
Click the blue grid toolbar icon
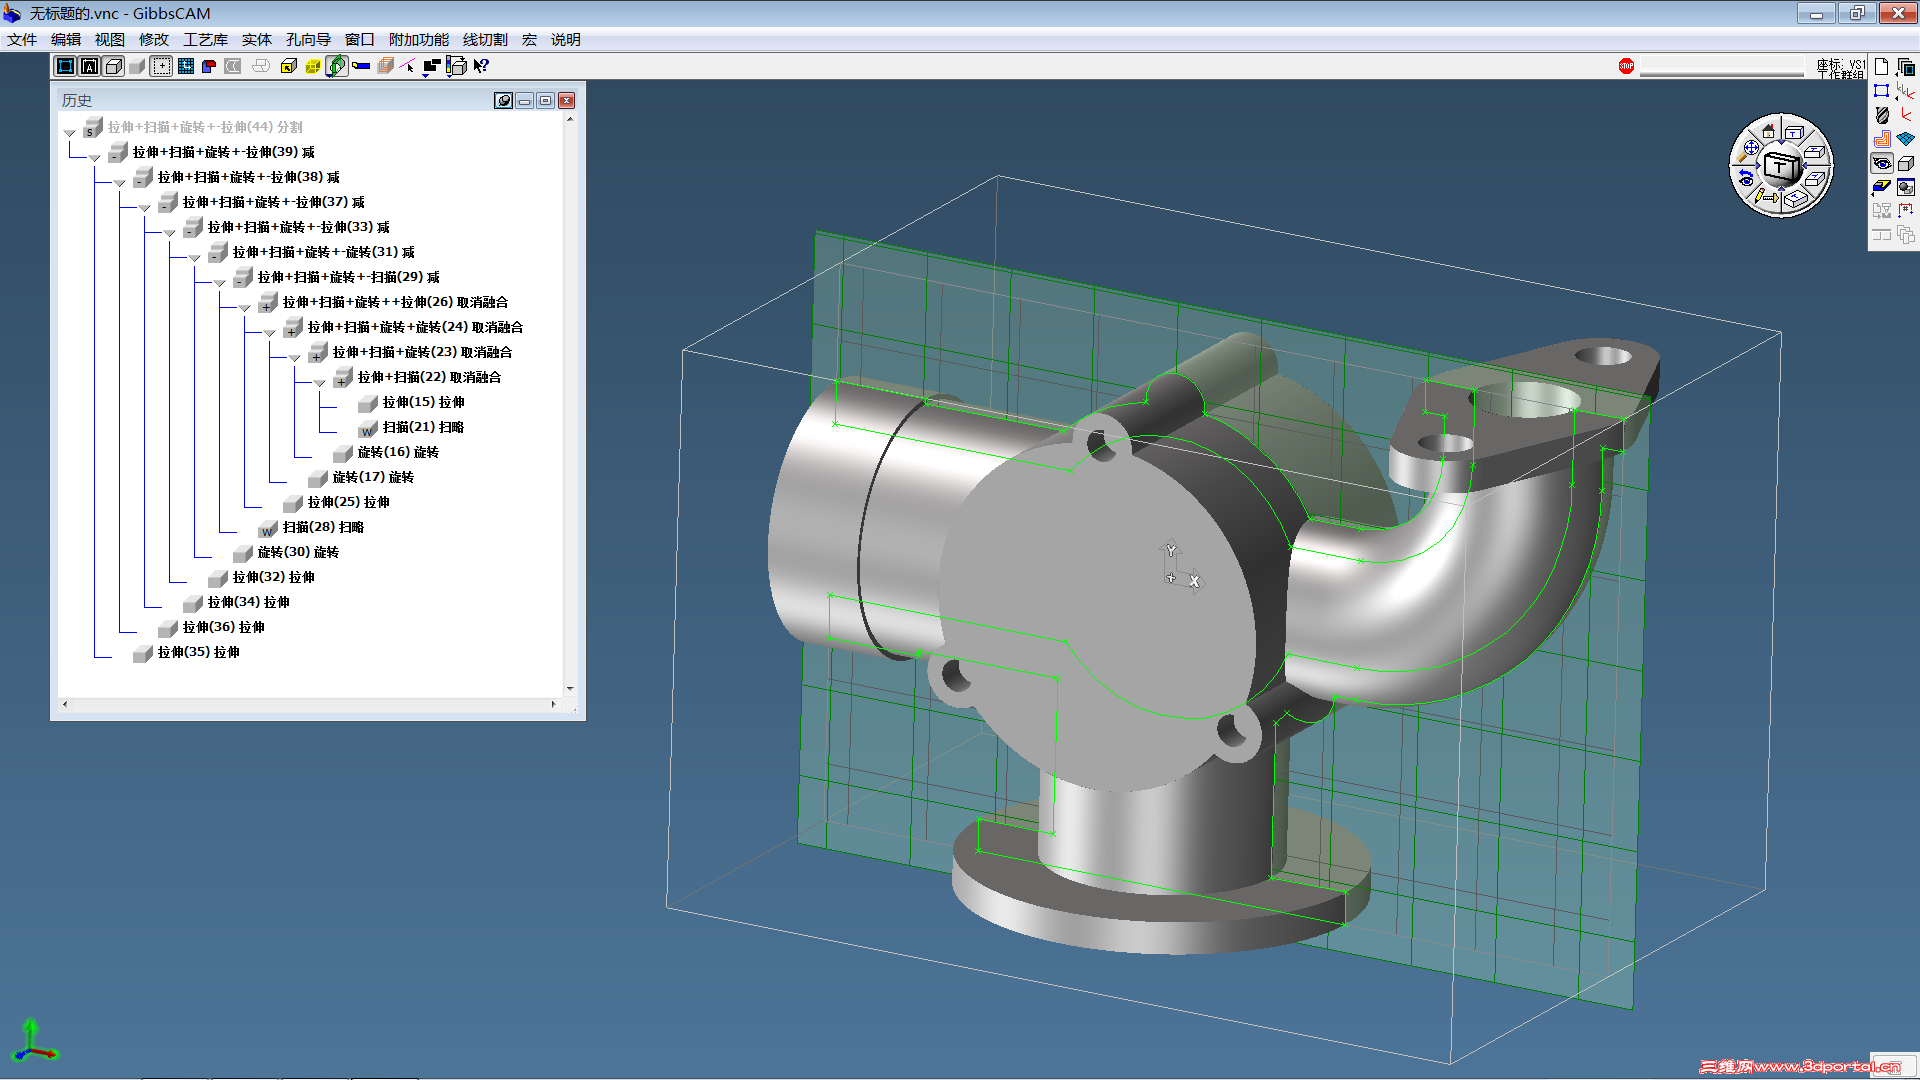[186, 66]
